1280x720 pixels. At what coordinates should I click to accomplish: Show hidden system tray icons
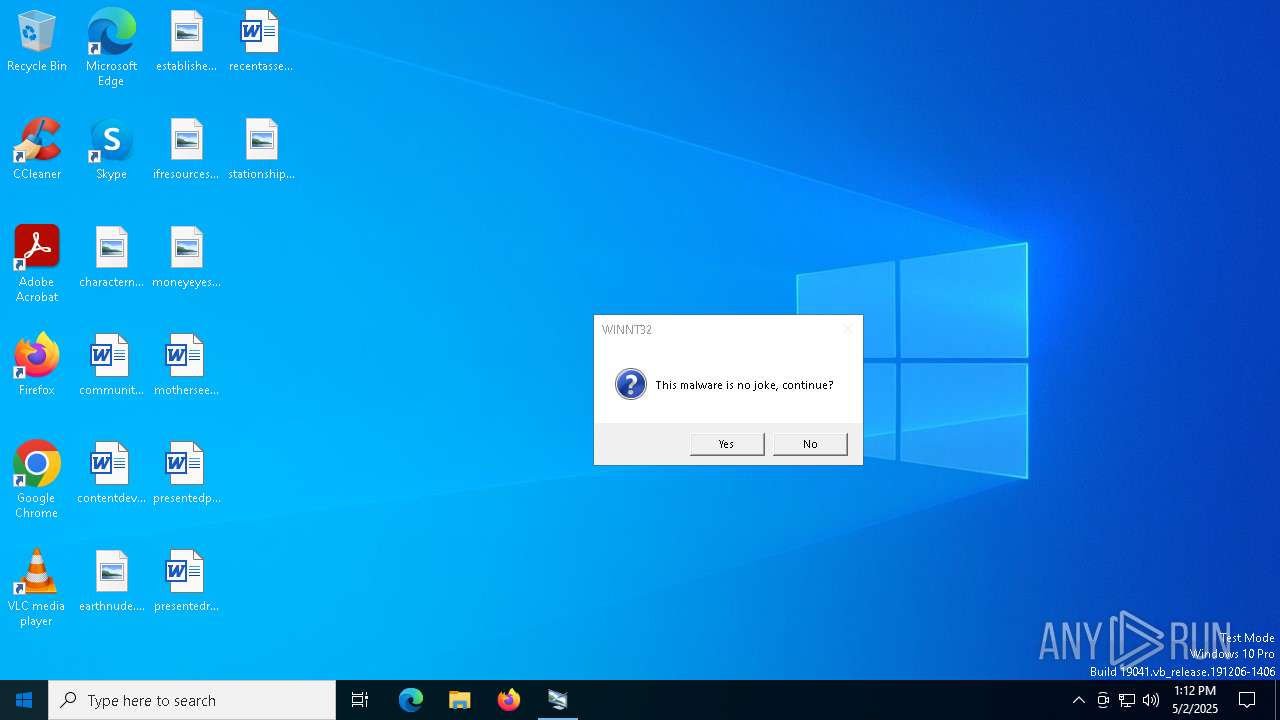[1078, 700]
